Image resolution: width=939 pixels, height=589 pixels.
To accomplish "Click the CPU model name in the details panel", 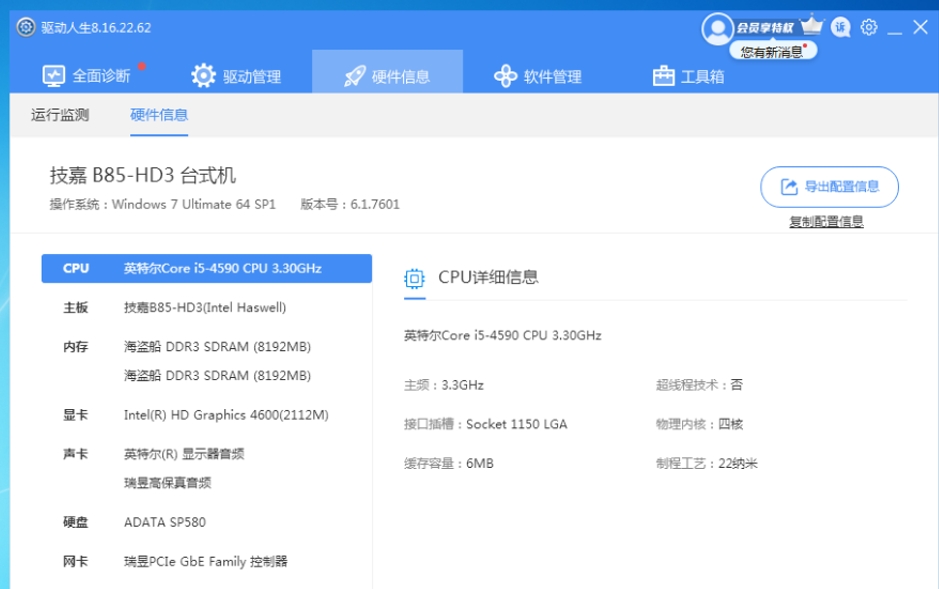I will tap(502, 335).
